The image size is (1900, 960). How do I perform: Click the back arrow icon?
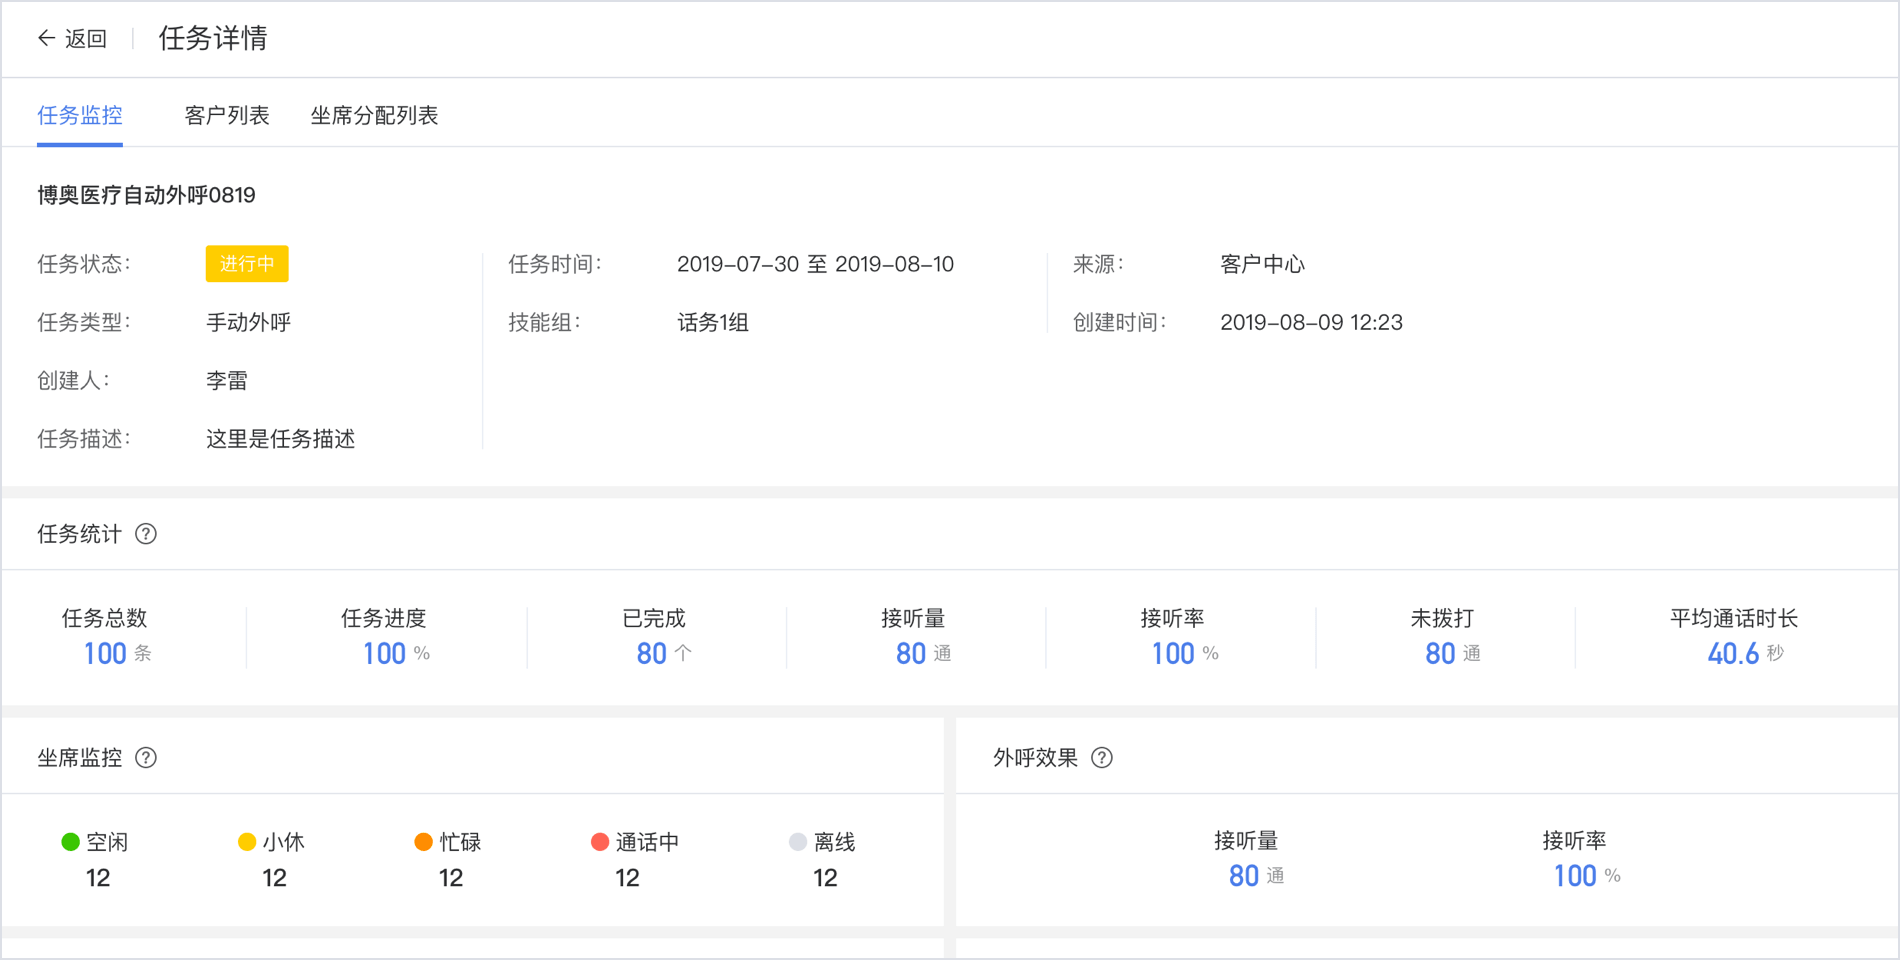[46, 38]
